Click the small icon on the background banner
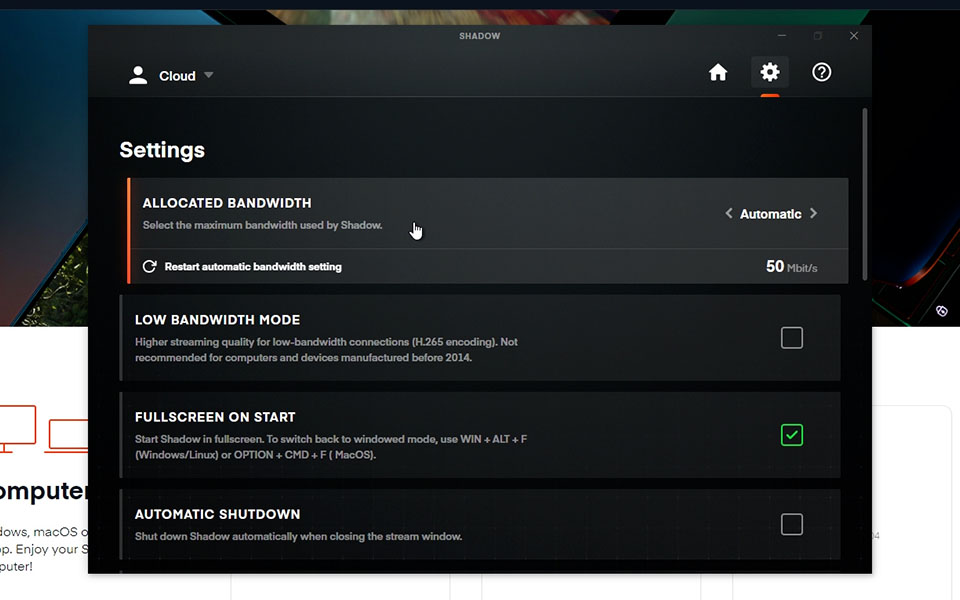 pyautogui.click(x=942, y=311)
